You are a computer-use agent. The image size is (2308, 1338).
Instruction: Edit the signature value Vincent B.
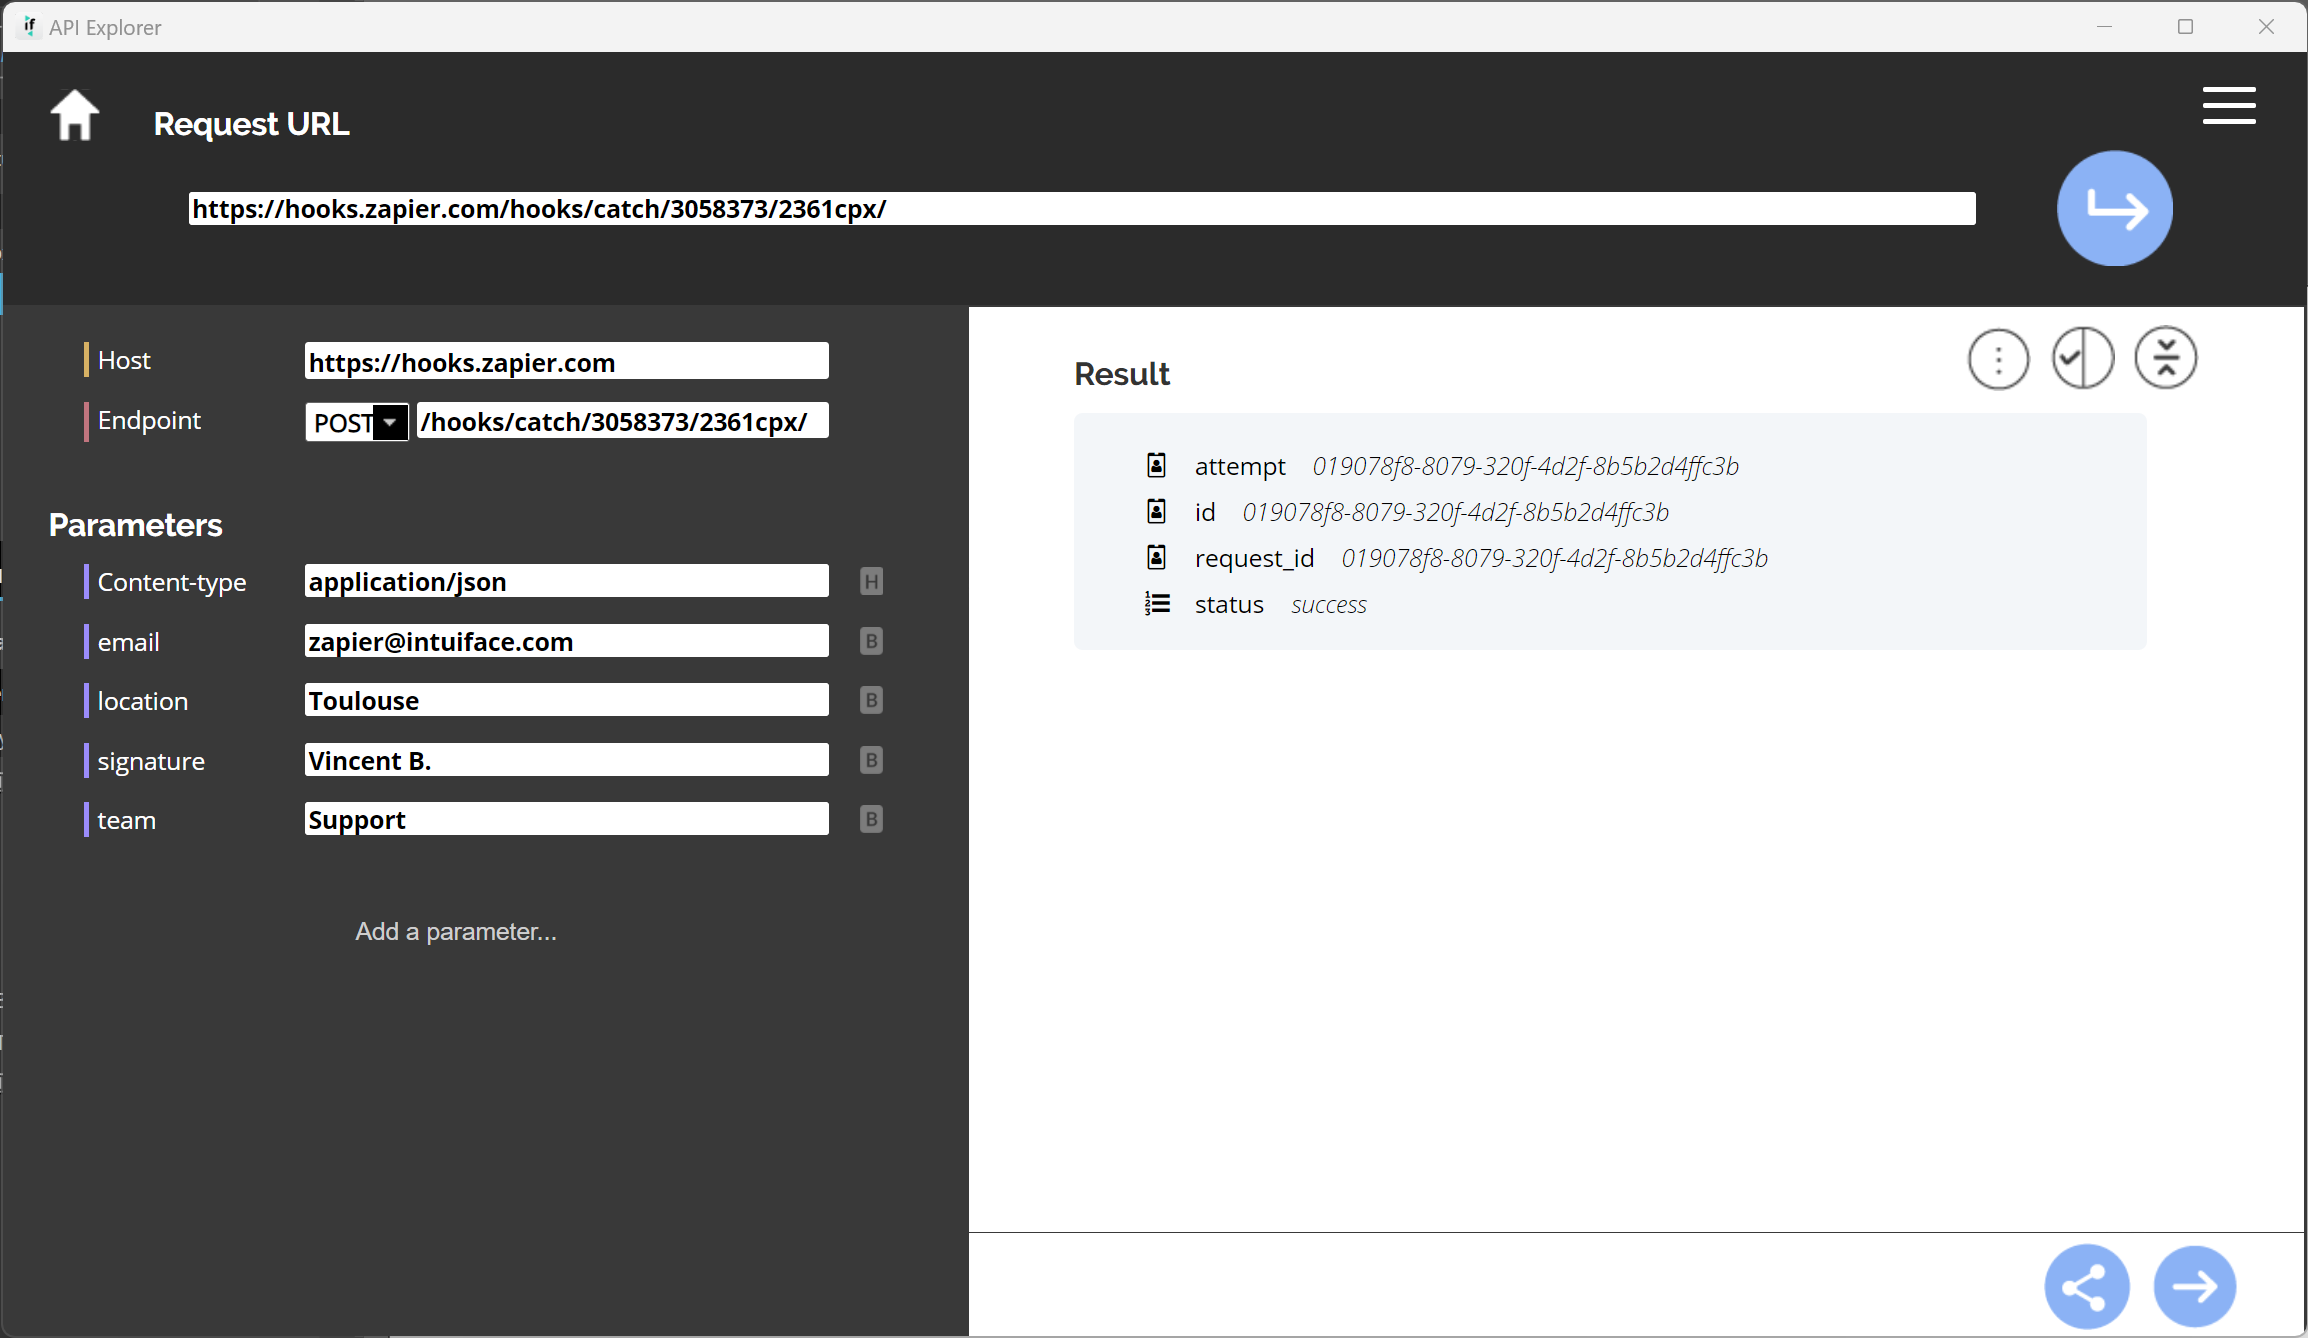point(566,760)
